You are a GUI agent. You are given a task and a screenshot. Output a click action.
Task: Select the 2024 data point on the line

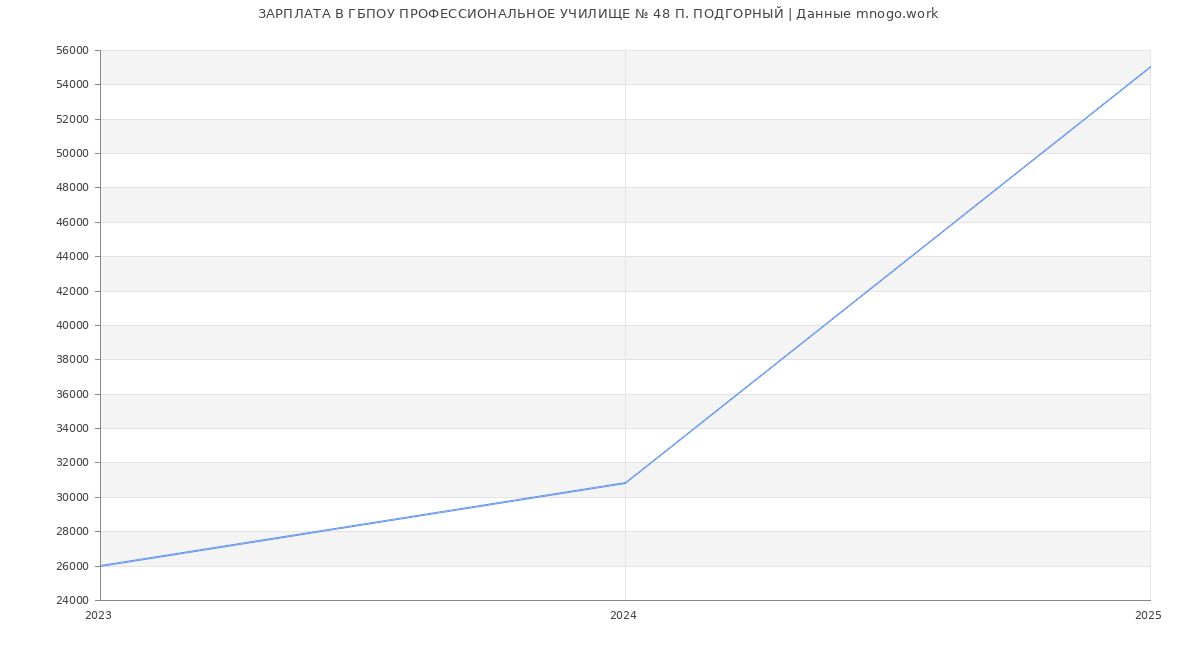tap(625, 483)
